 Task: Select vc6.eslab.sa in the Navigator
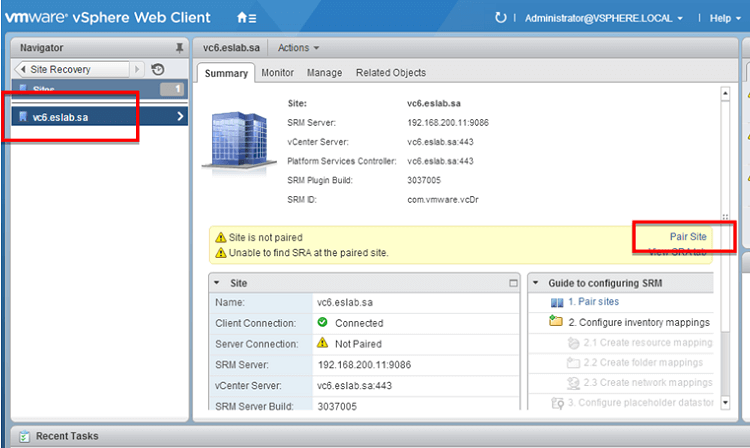(x=60, y=117)
